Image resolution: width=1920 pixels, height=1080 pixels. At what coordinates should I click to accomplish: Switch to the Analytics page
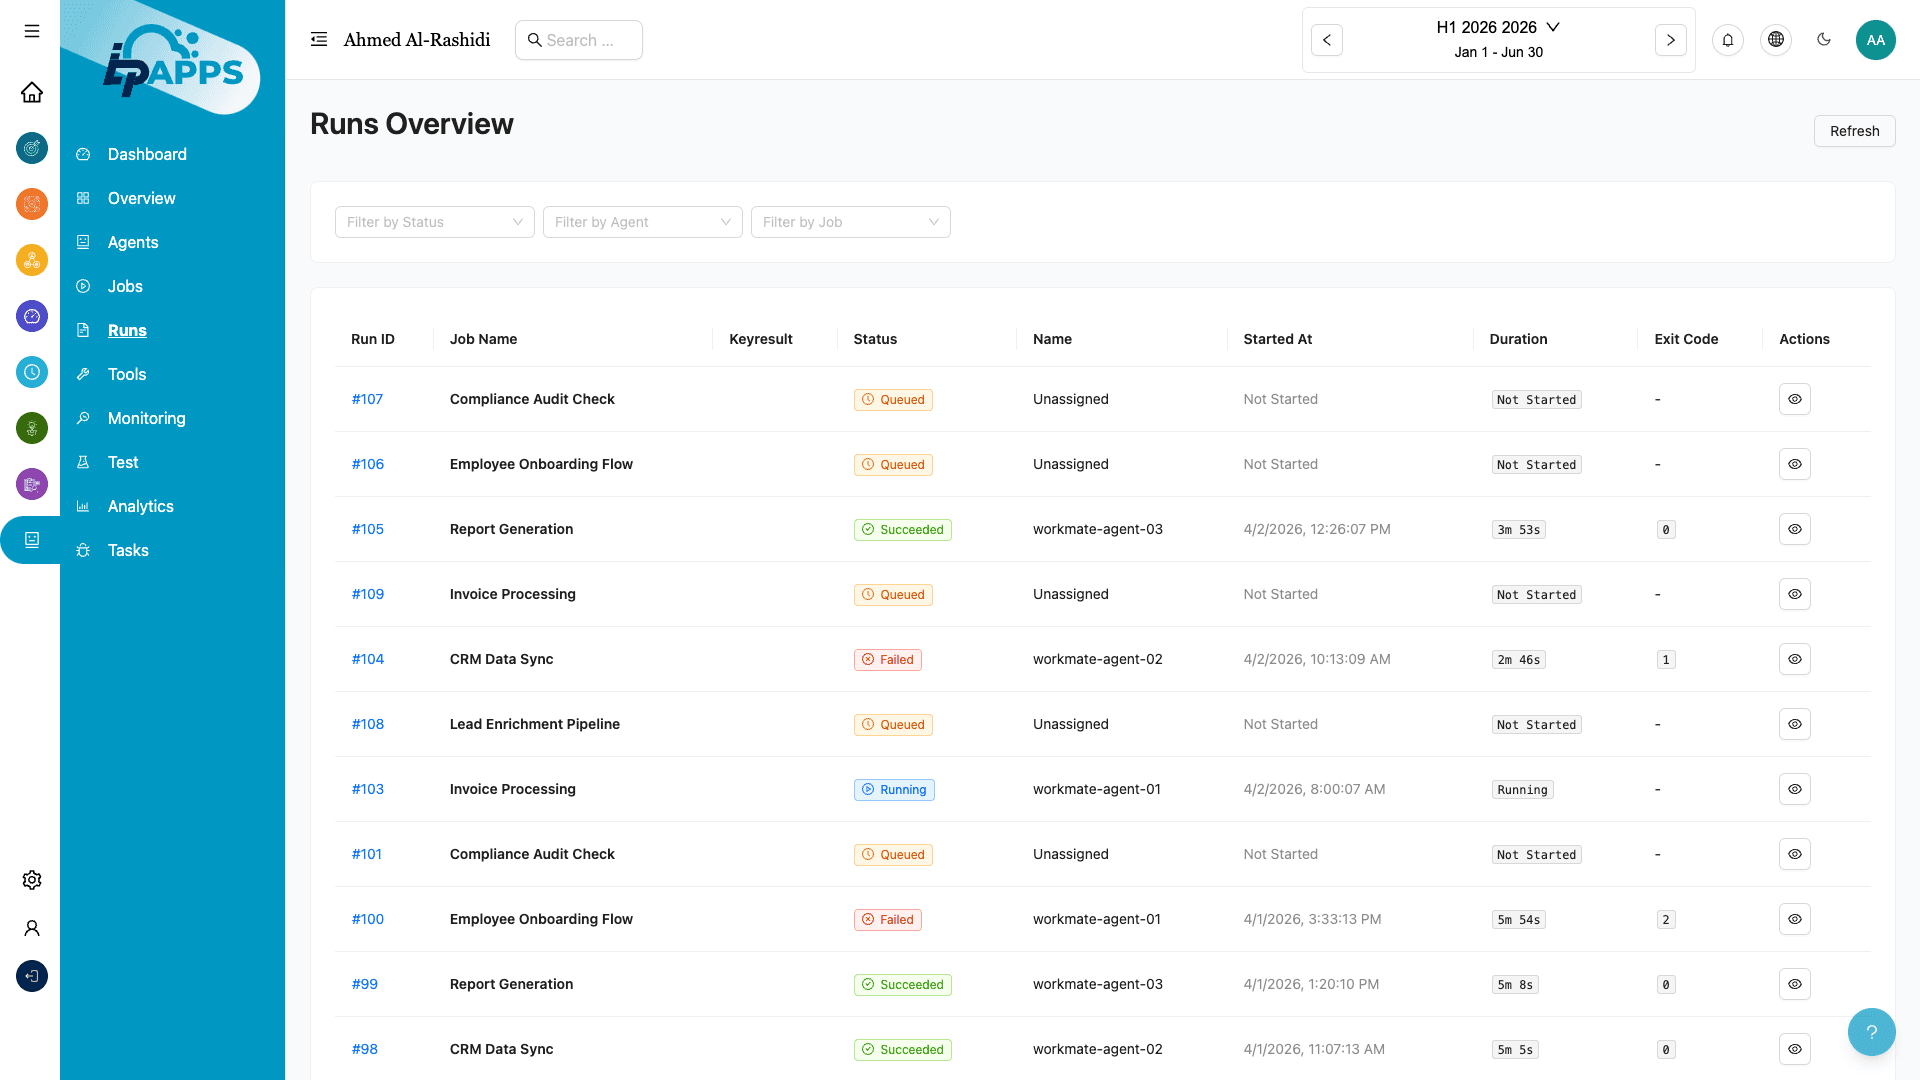[140, 506]
